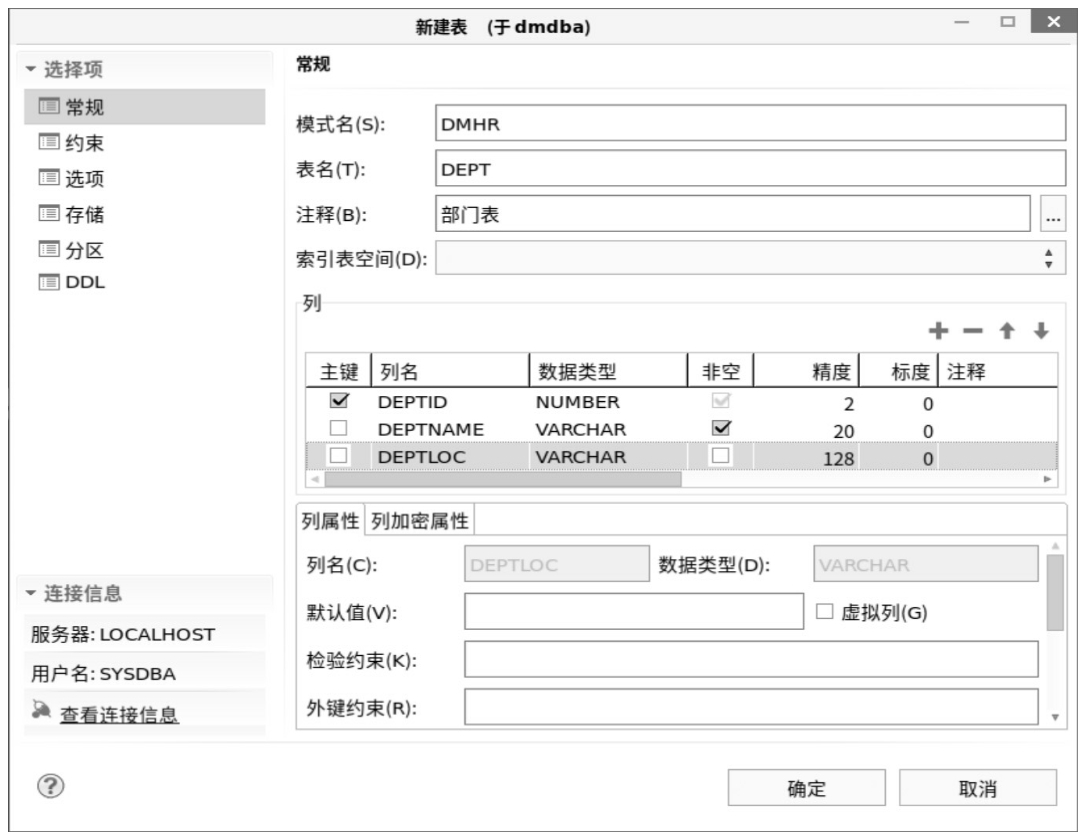Select the 列属性 tab

point(333,520)
